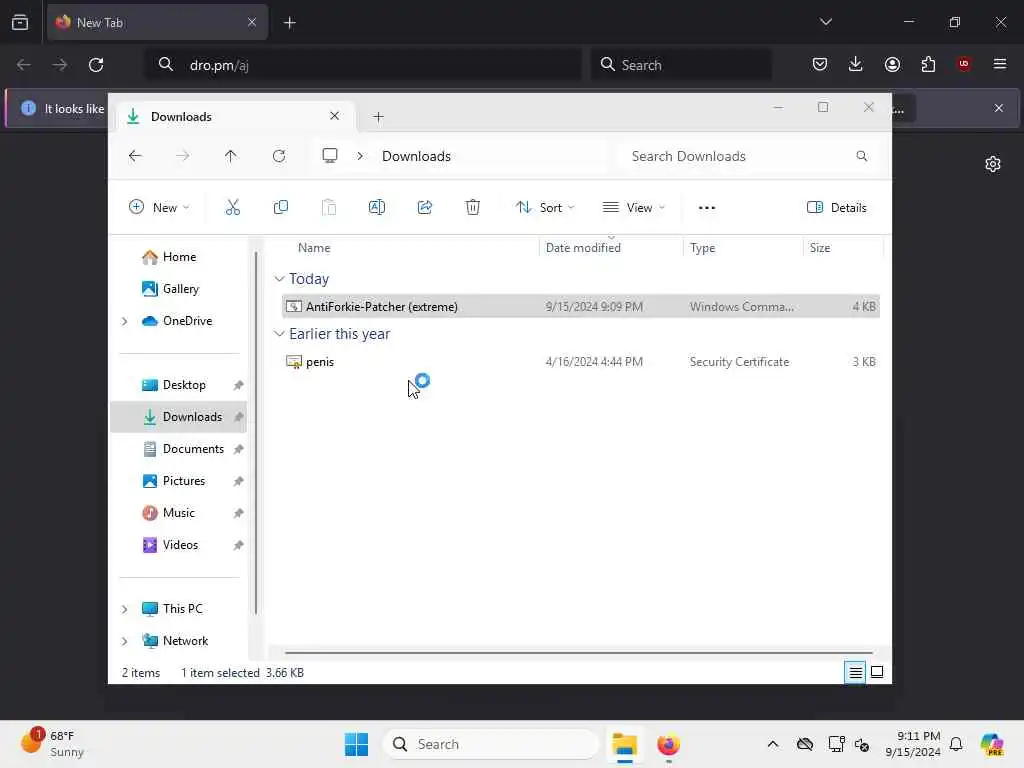Screen dimensions: 1024x768
Task: Open the View layout dropdown
Action: [633, 208]
